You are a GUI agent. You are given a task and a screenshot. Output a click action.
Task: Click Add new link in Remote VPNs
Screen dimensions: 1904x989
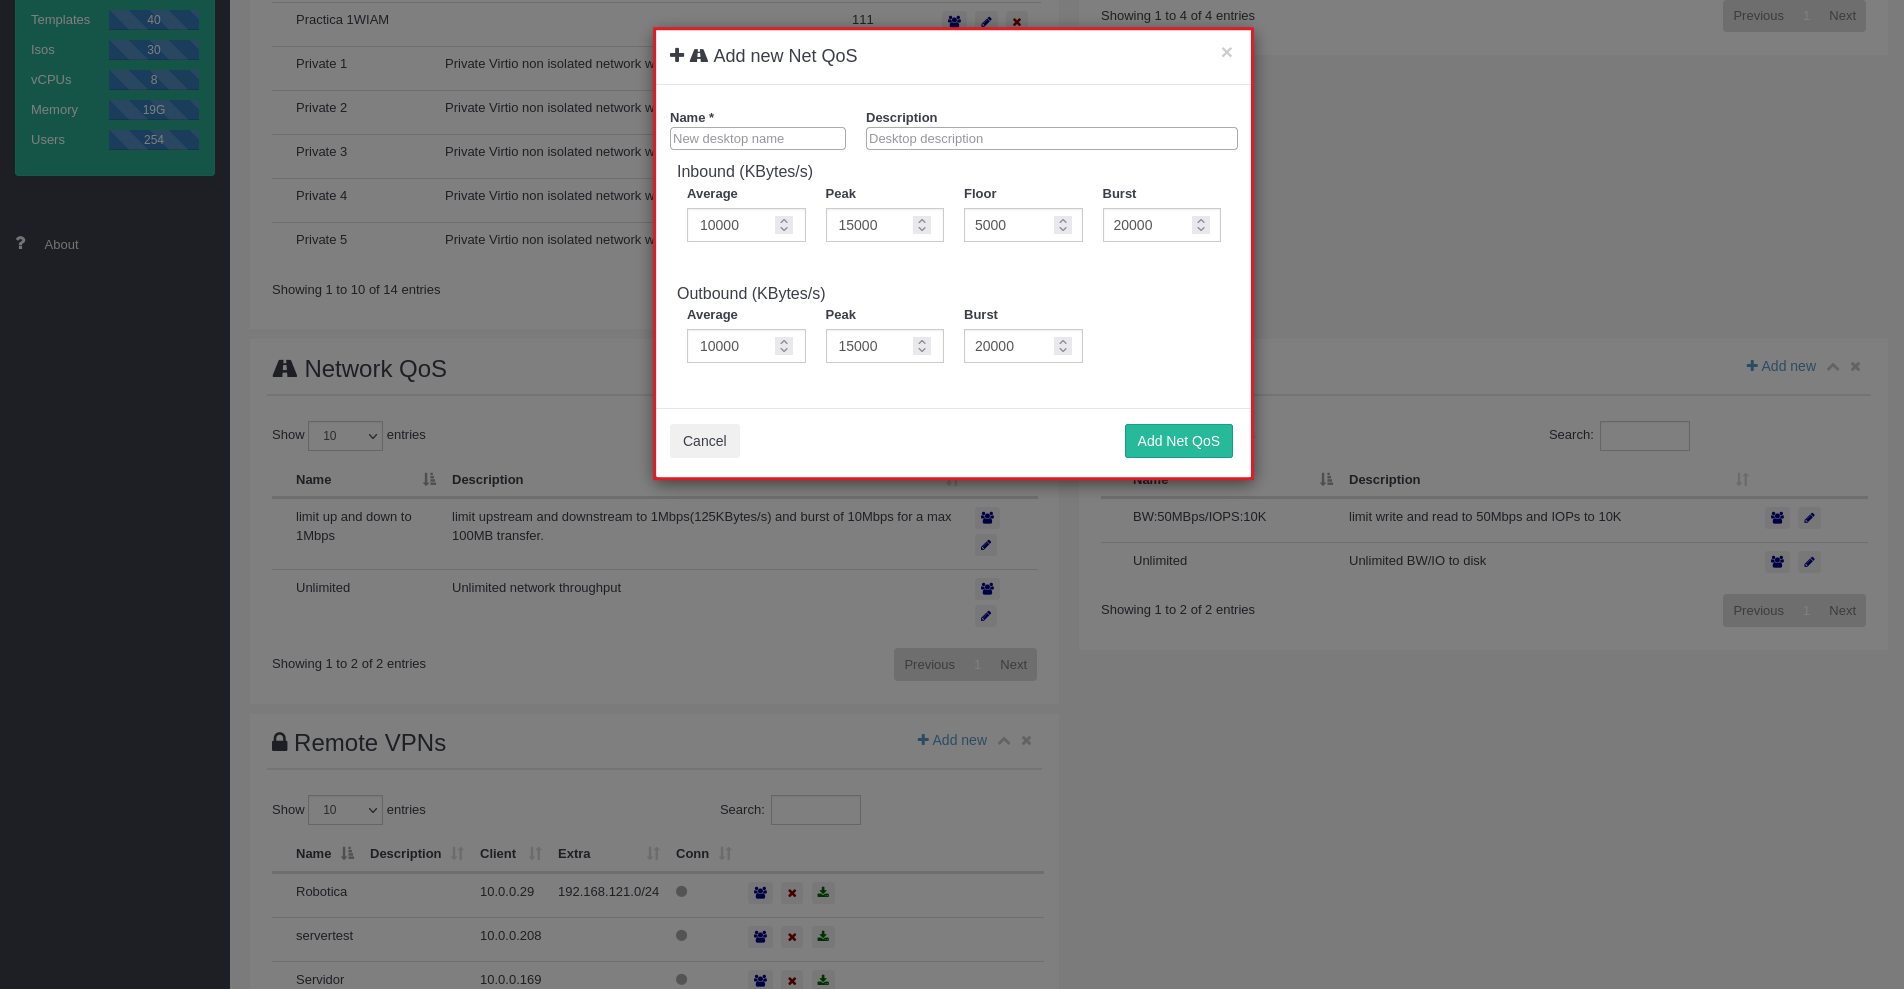tap(952, 741)
